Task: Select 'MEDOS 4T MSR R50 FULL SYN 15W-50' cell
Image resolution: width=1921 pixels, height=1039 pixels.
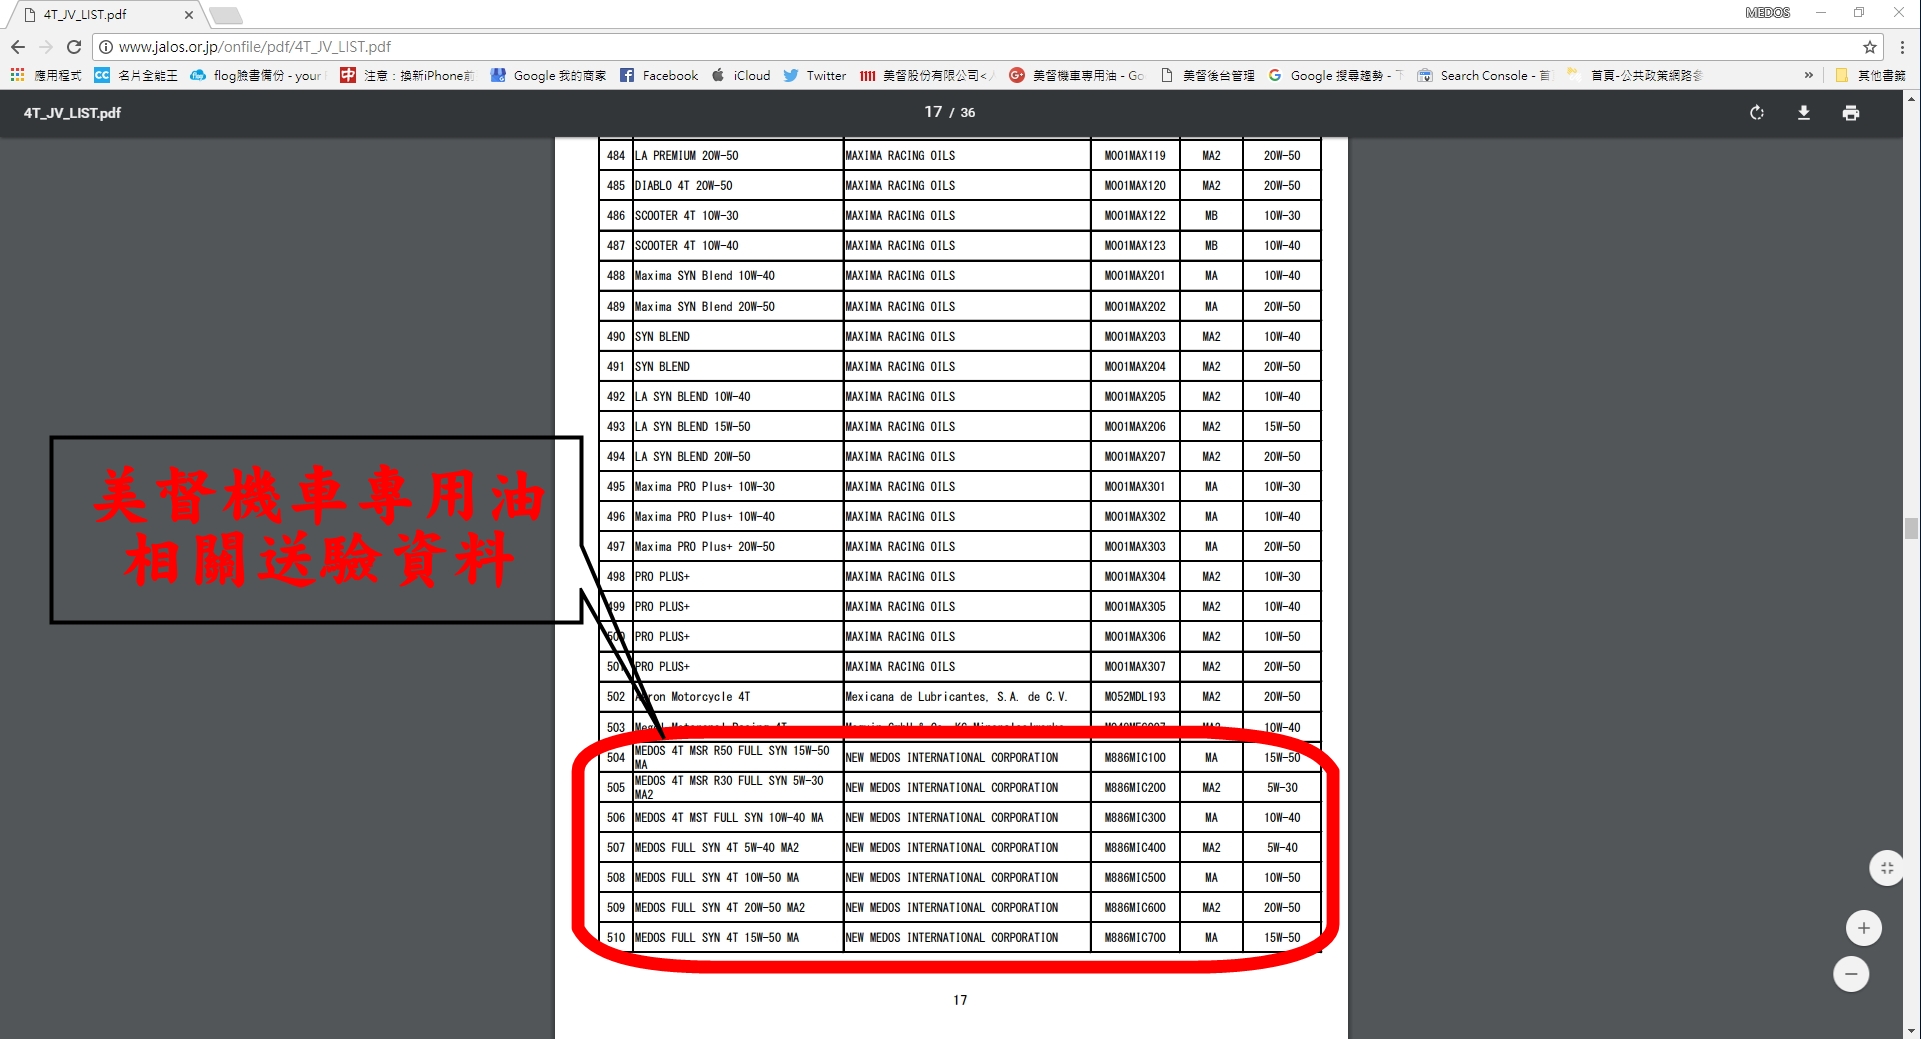Action: (738, 757)
